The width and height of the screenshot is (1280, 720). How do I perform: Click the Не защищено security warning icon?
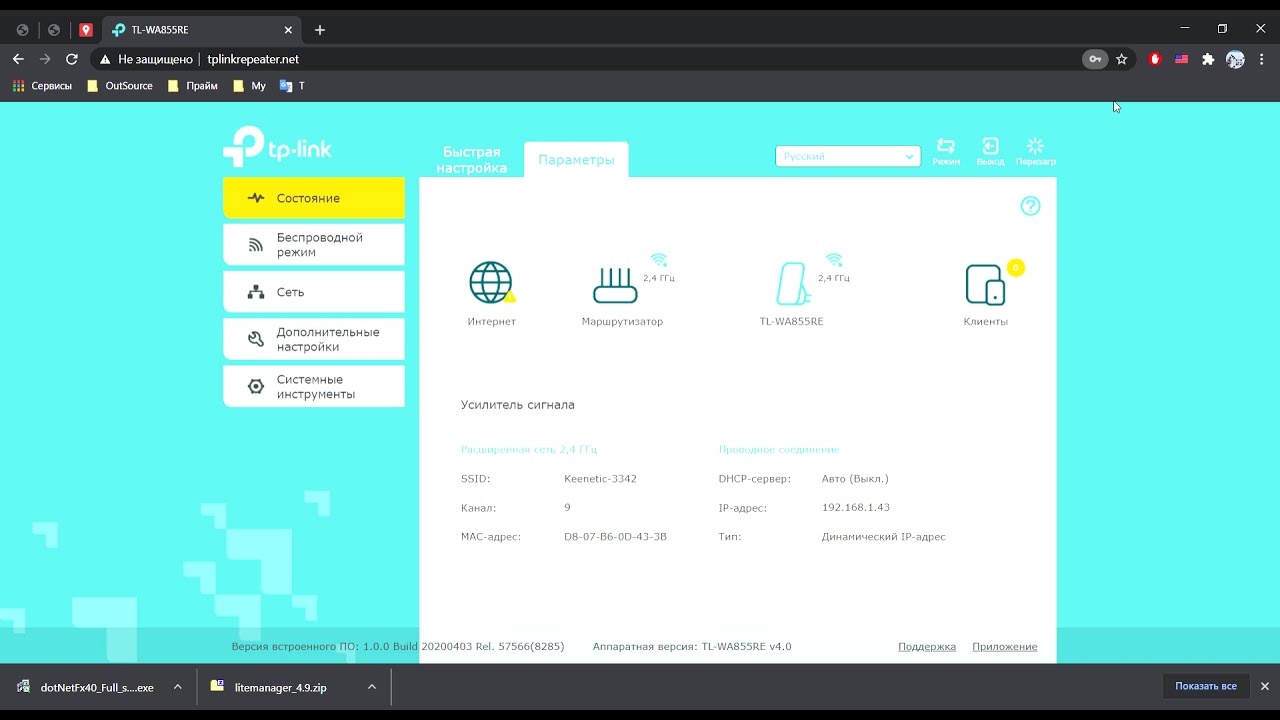click(105, 59)
